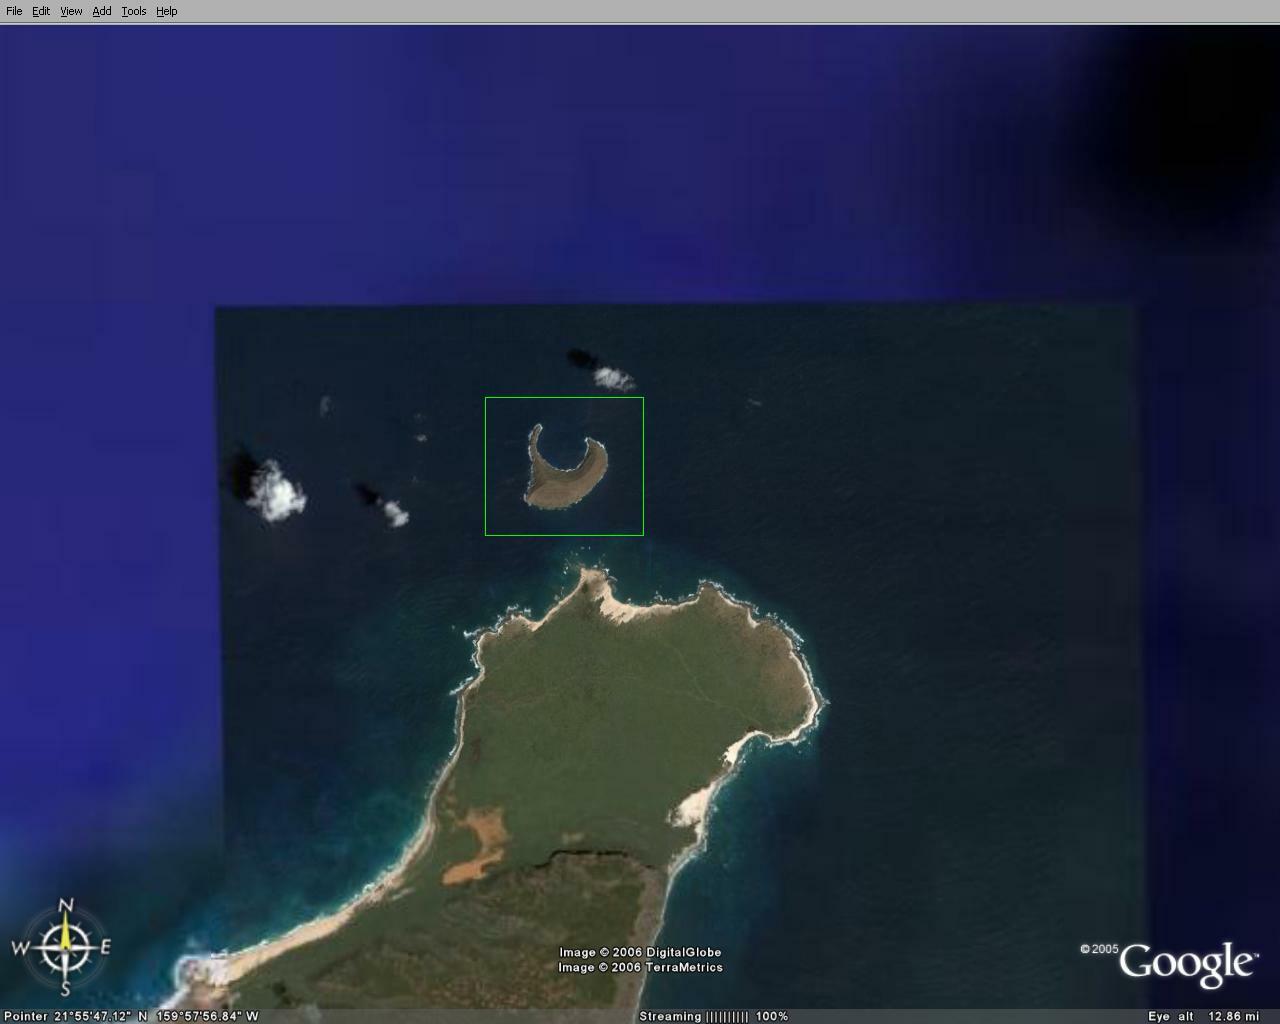This screenshot has height=1024, width=1280.
Task: Click pointer coordinates in status bar
Action: pyautogui.click(x=131, y=1016)
